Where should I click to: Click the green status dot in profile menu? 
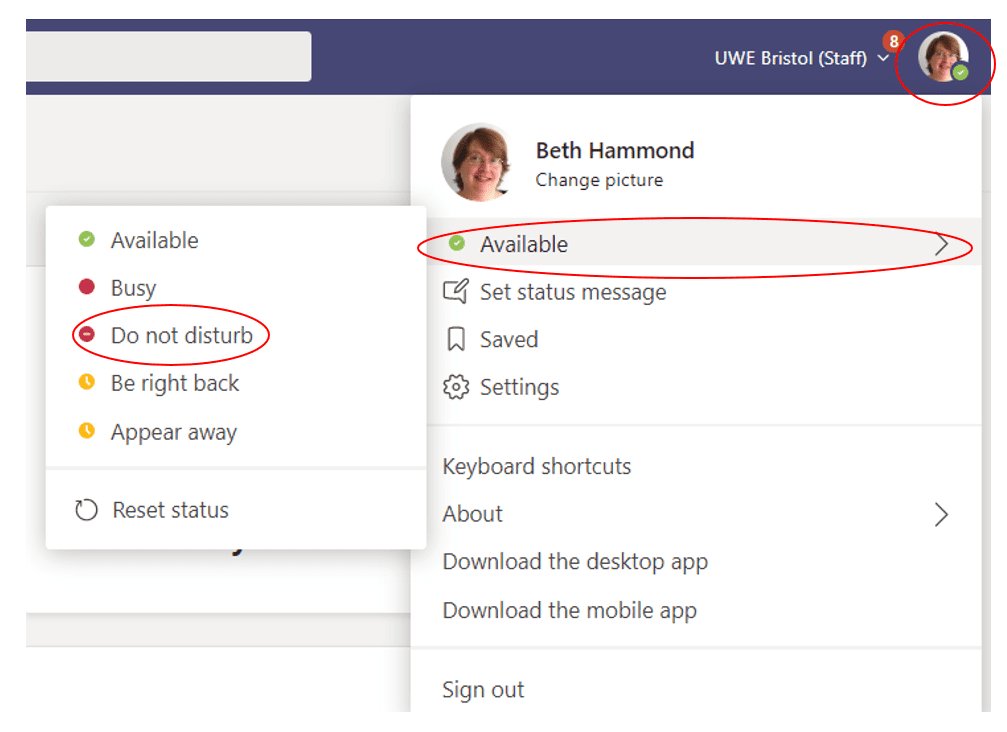pyautogui.click(x=457, y=243)
